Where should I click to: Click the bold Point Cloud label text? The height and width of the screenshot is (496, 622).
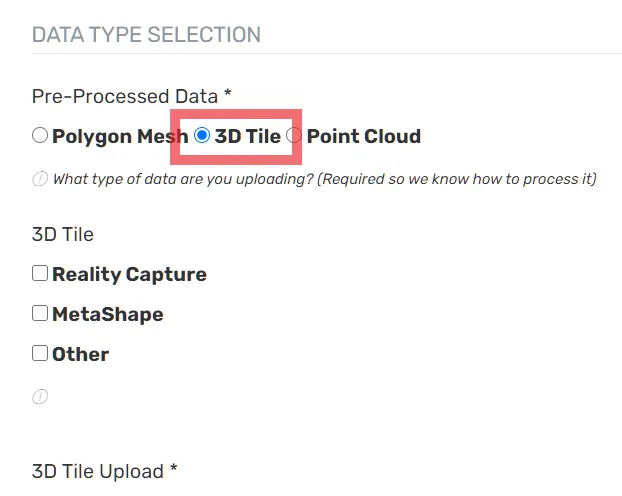coord(364,136)
